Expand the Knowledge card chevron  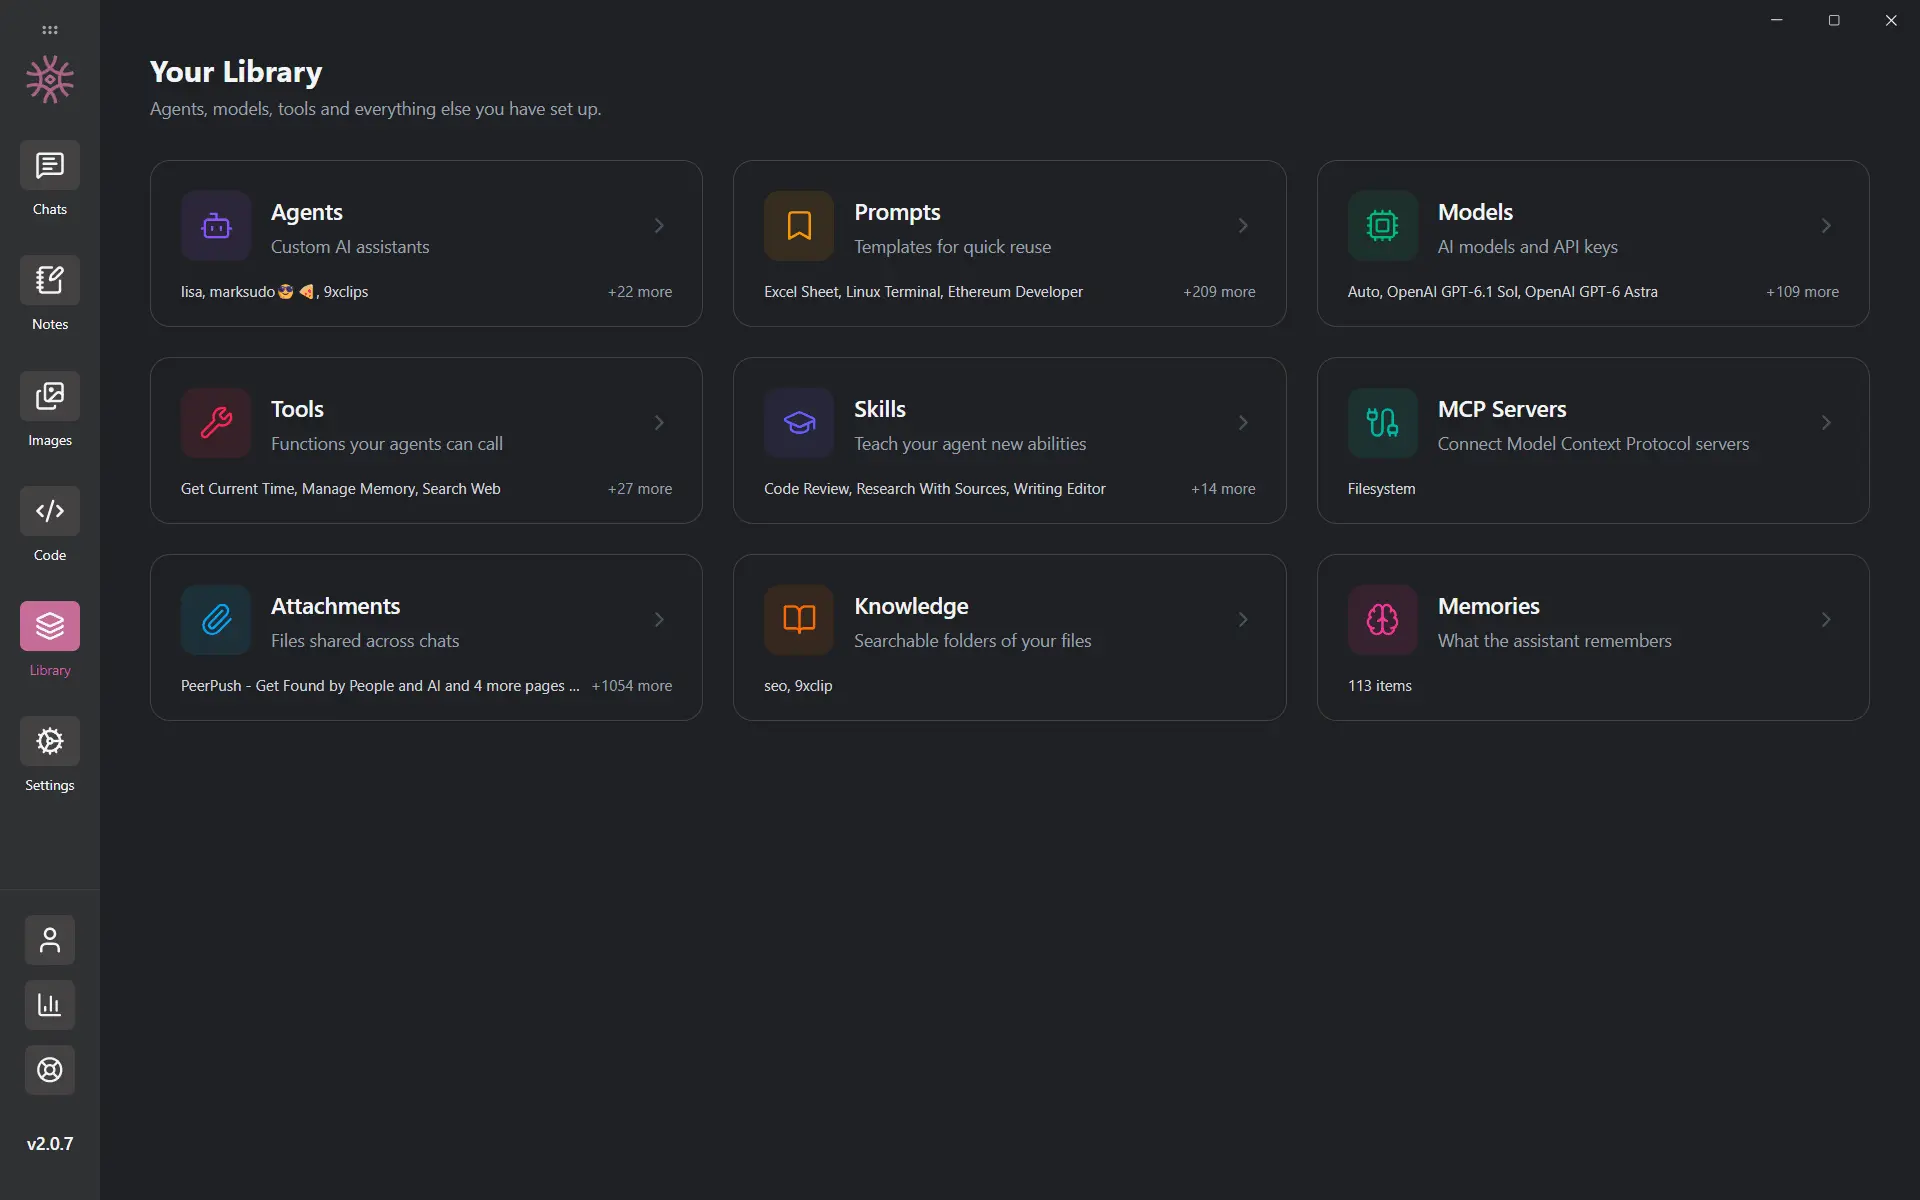(x=1243, y=620)
